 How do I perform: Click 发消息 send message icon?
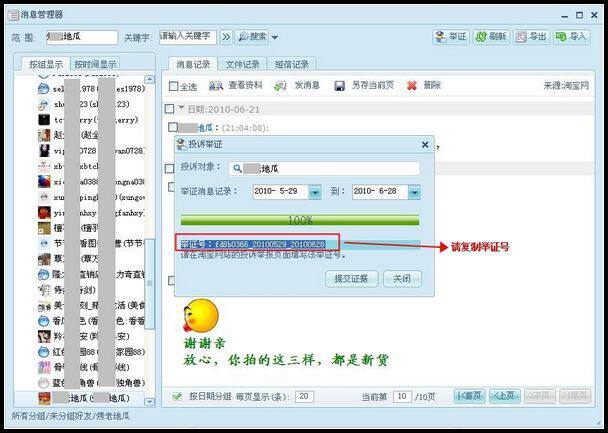click(282, 86)
